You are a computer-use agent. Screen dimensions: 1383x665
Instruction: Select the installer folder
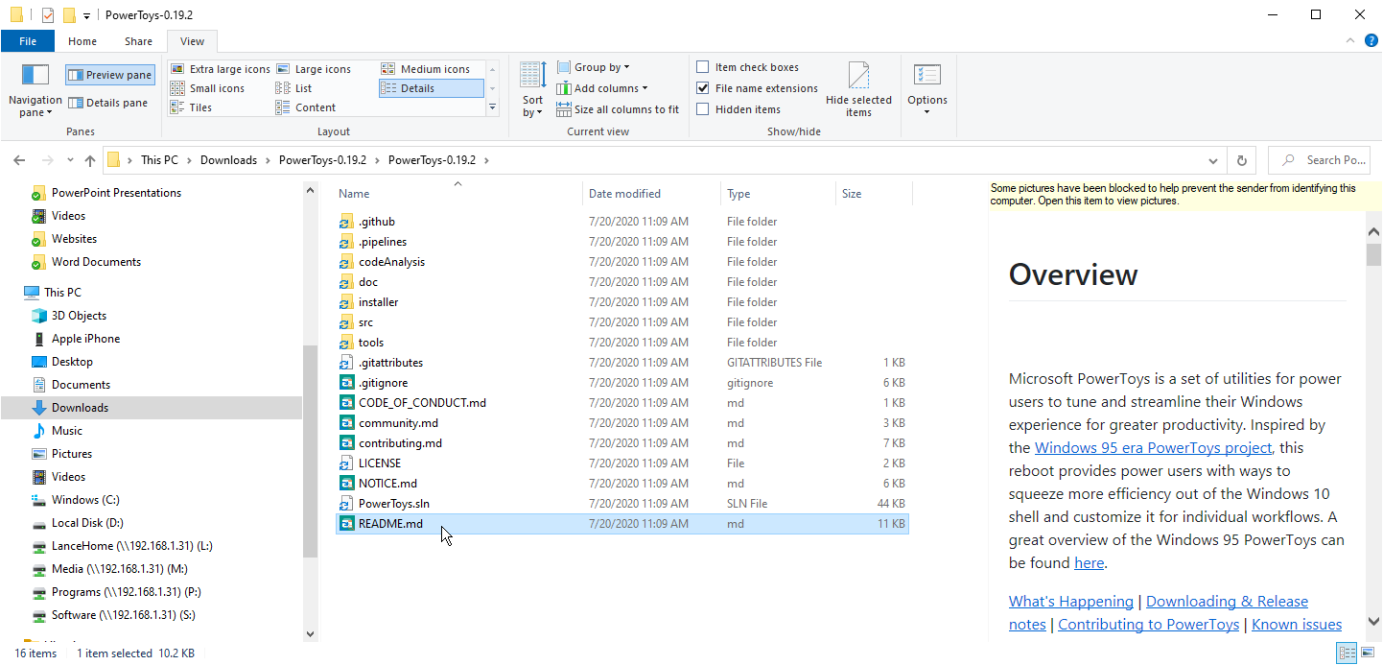coord(622,302)
